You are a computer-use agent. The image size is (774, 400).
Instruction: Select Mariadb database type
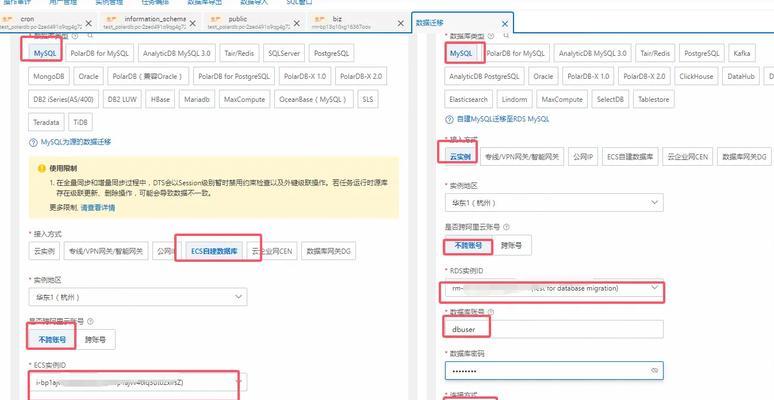[x=196, y=99]
